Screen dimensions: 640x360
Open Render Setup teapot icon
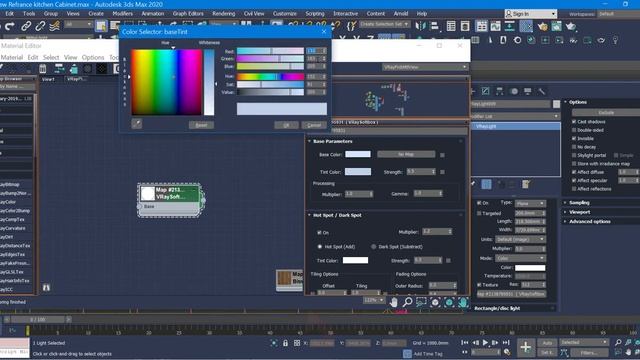(542, 27)
